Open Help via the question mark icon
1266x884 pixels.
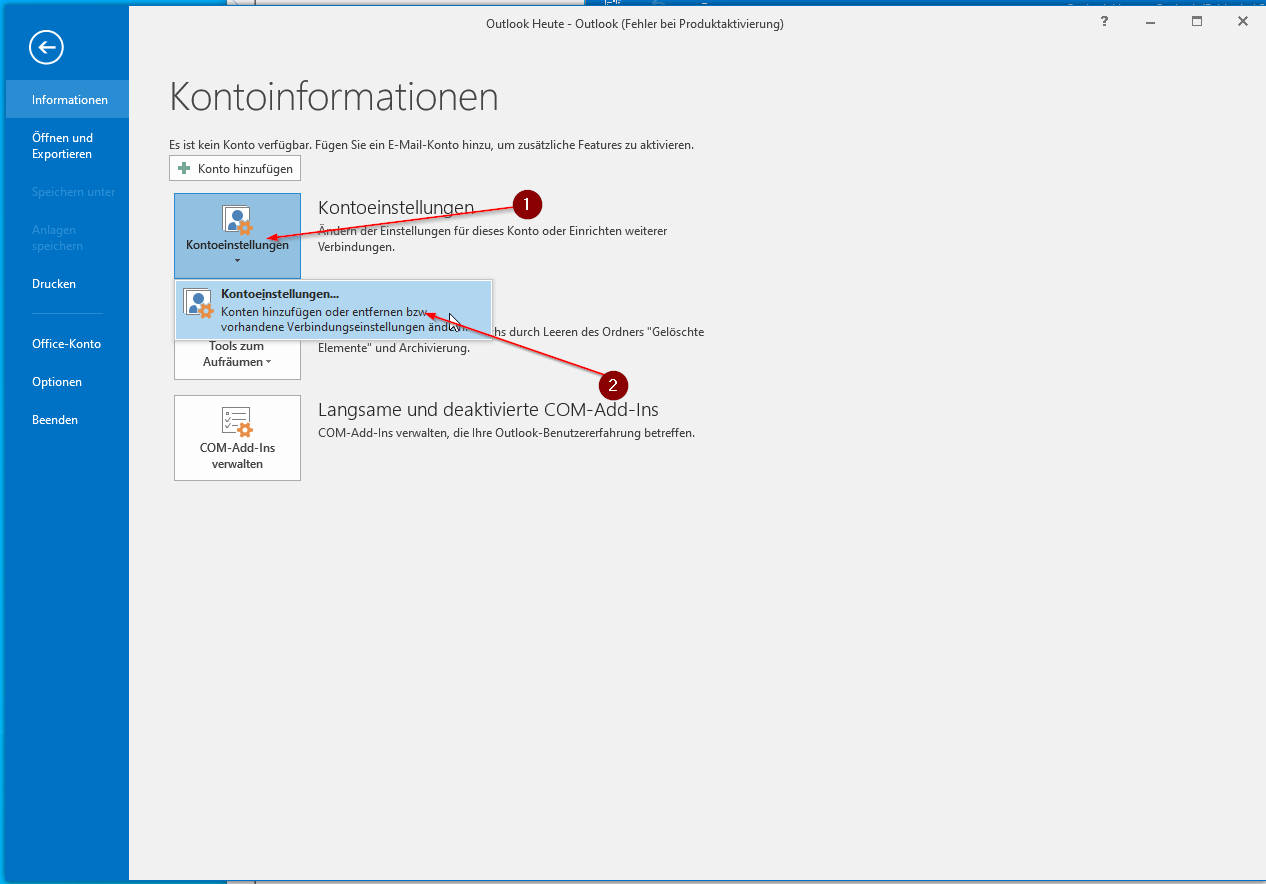(1107, 21)
